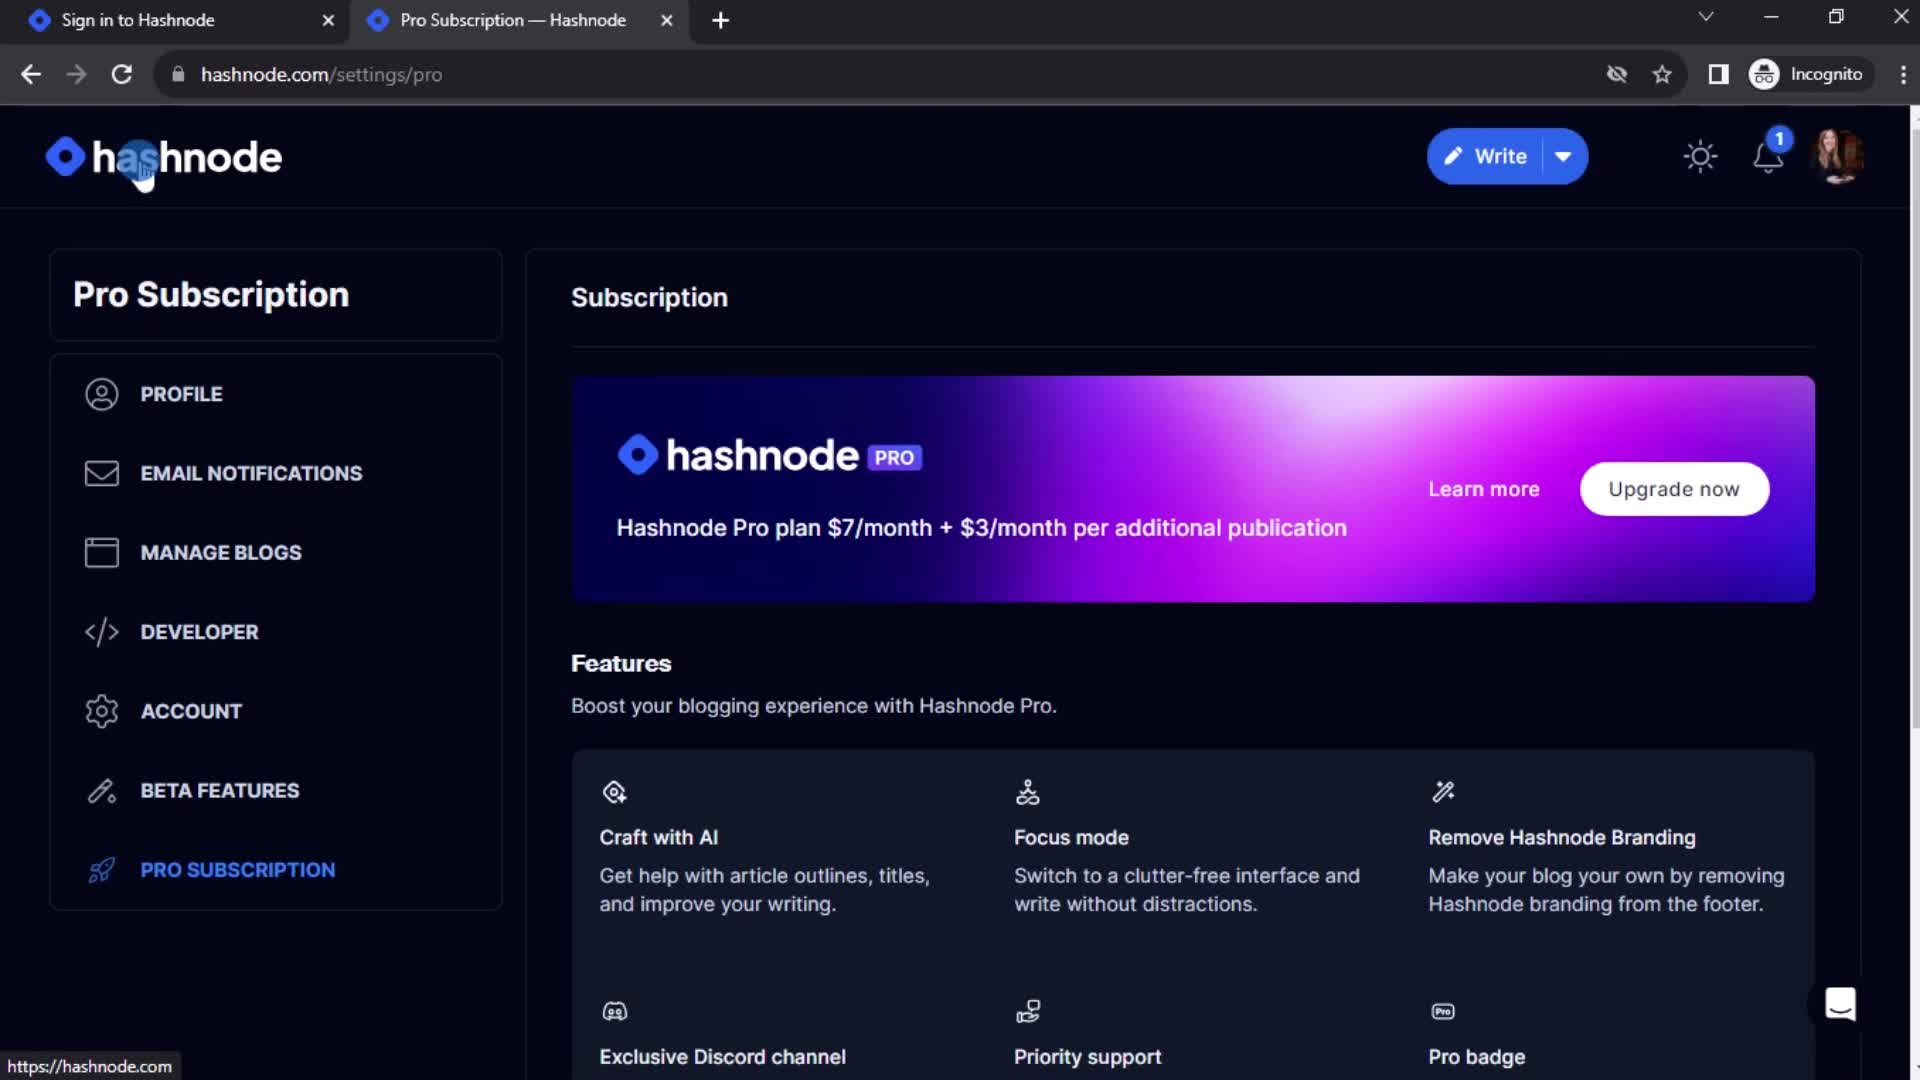
Task: Expand the Write dropdown arrow
Action: pyautogui.click(x=1564, y=157)
